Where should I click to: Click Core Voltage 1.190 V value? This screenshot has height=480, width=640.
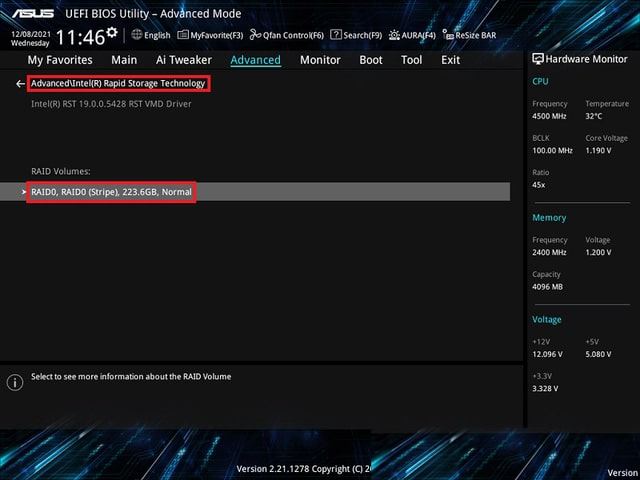598,151
